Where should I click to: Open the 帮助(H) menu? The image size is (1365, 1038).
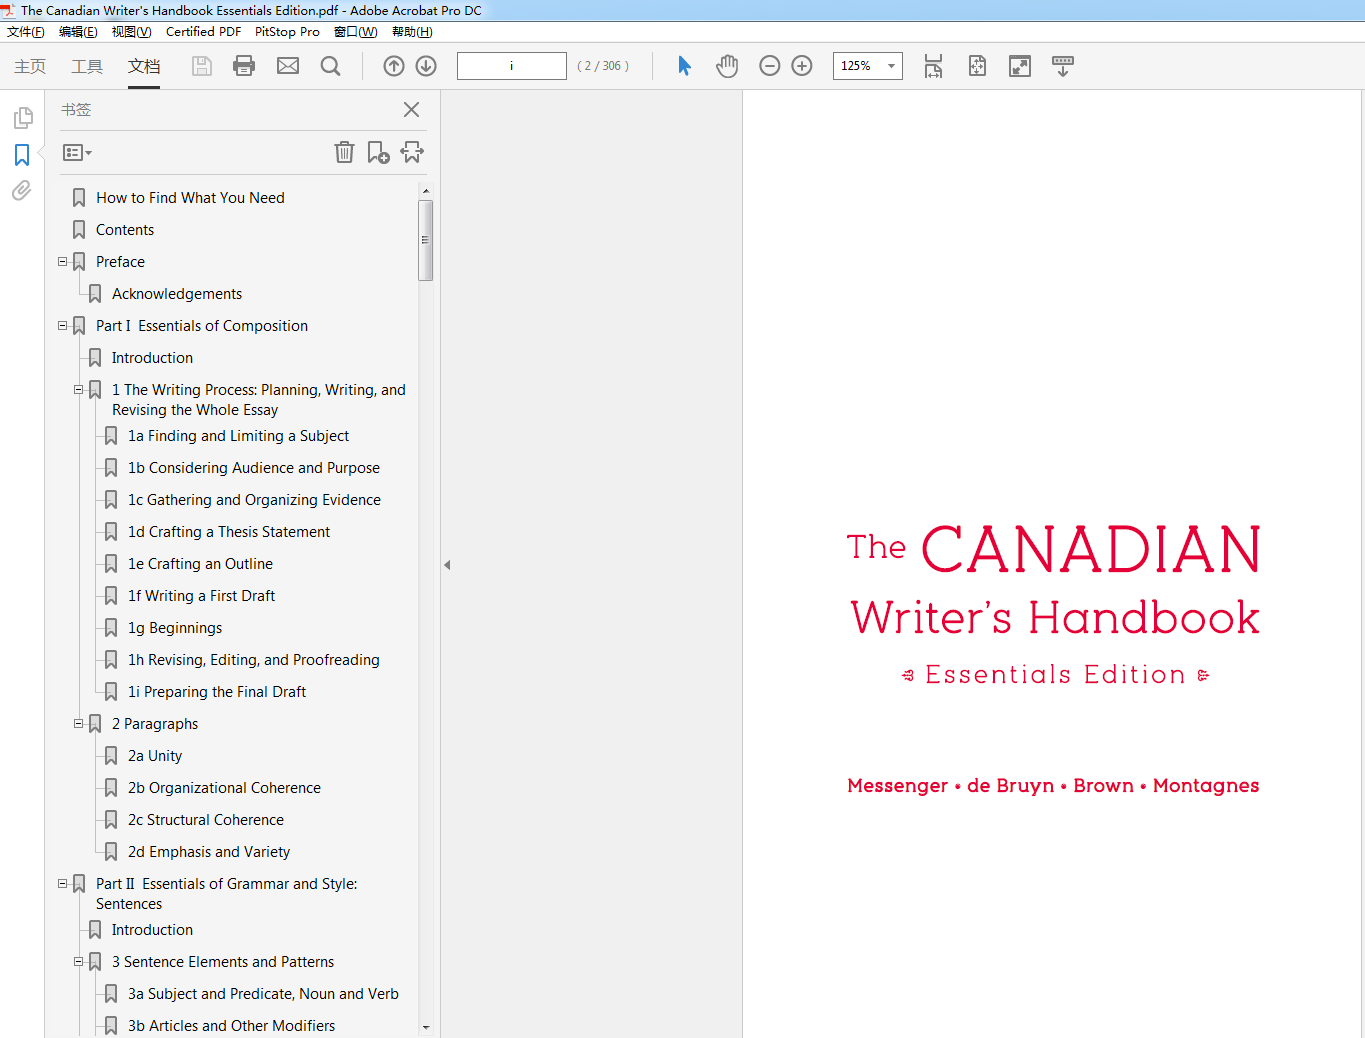(412, 32)
